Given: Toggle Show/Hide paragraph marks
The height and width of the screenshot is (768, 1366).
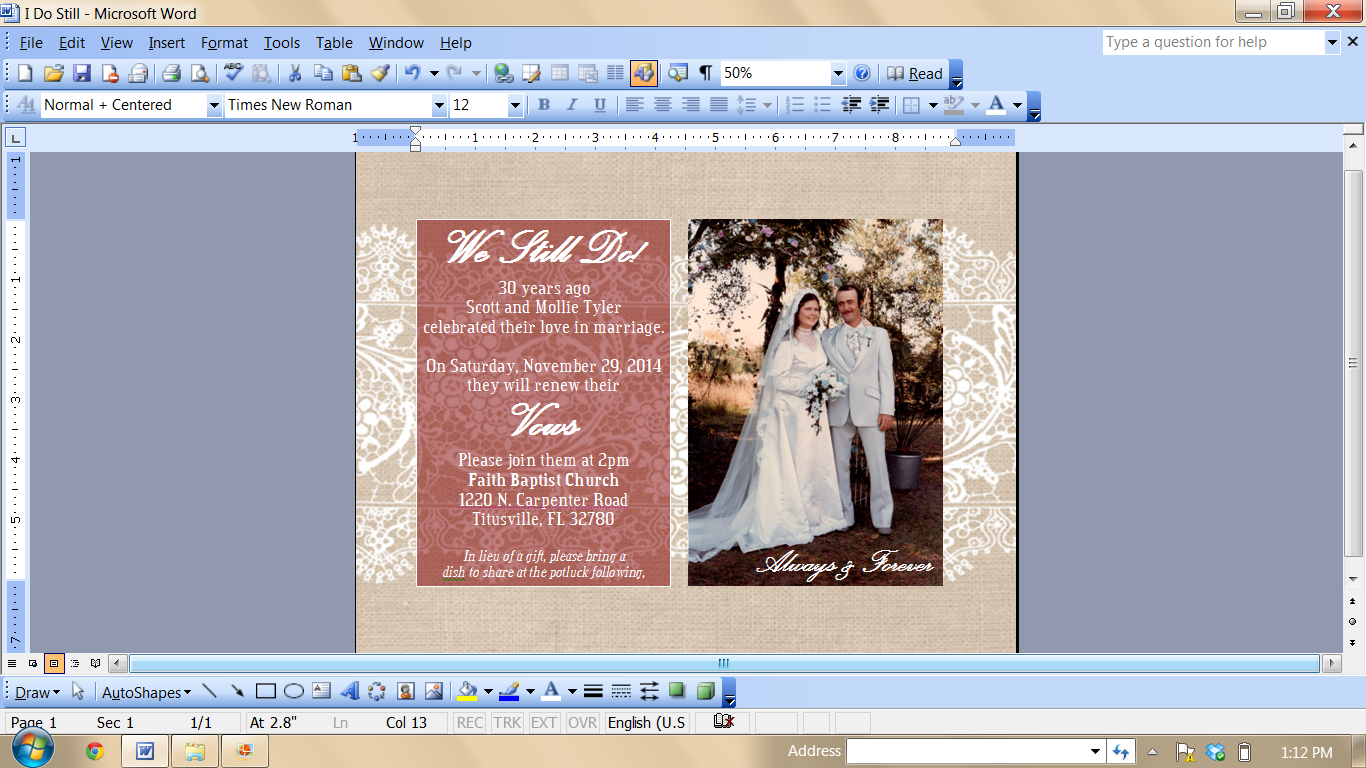Looking at the screenshot, I should [705, 73].
